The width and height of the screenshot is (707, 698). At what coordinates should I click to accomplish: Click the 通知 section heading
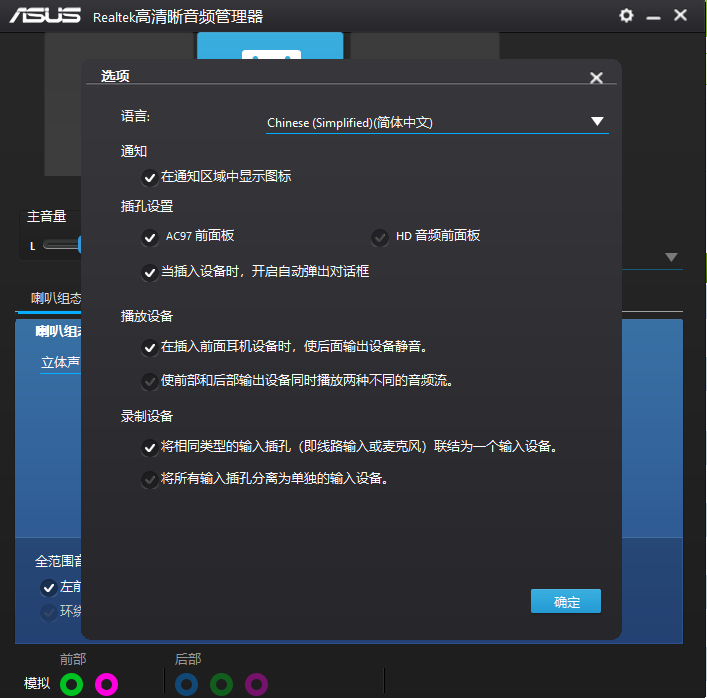pyautogui.click(x=133, y=151)
